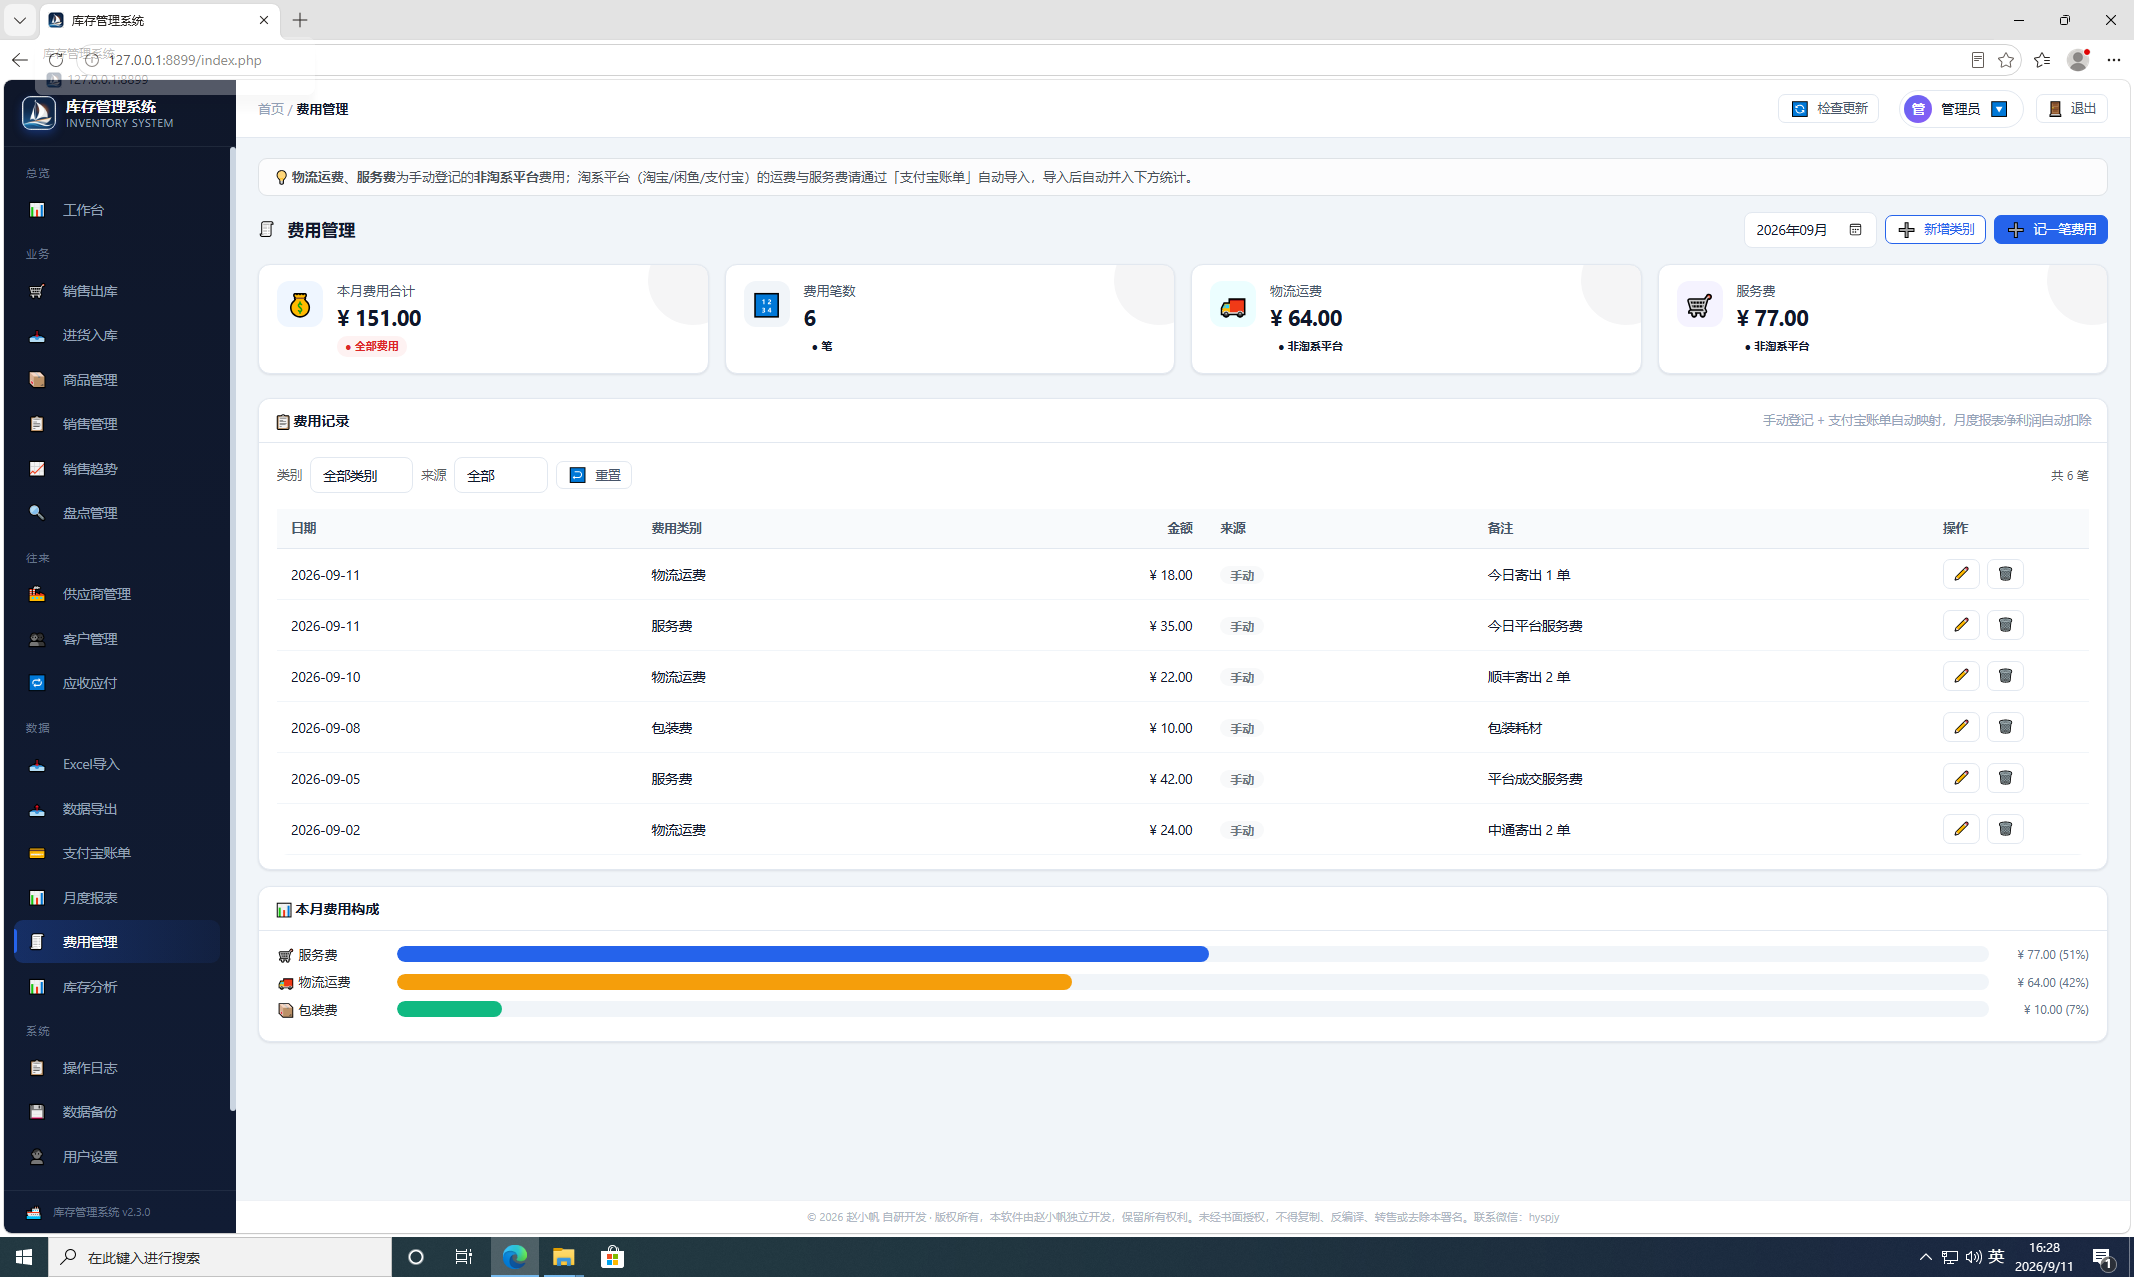This screenshot has width=2134, height=1277.
Task: Add this page to browser favorites
Action: coord(2005,60)
